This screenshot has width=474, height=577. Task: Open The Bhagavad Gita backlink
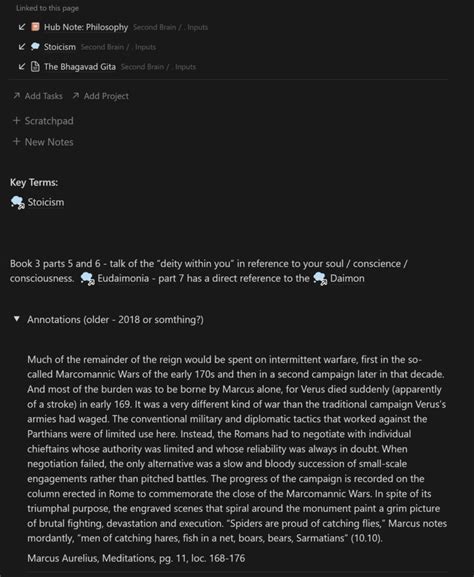tap(80, 67)
